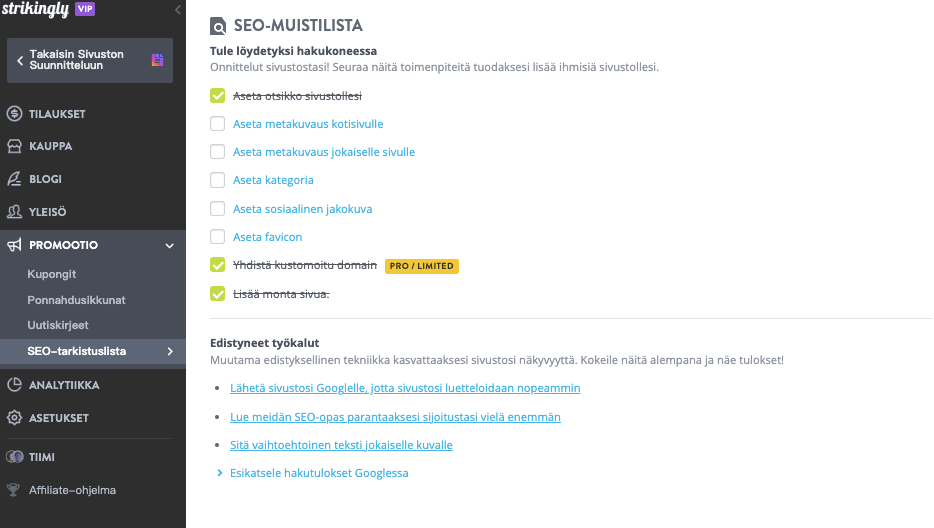Check Aseta sosiaalinen jakokuva checkbox
This screenshot has height=528, width=934.
point(217,209)
